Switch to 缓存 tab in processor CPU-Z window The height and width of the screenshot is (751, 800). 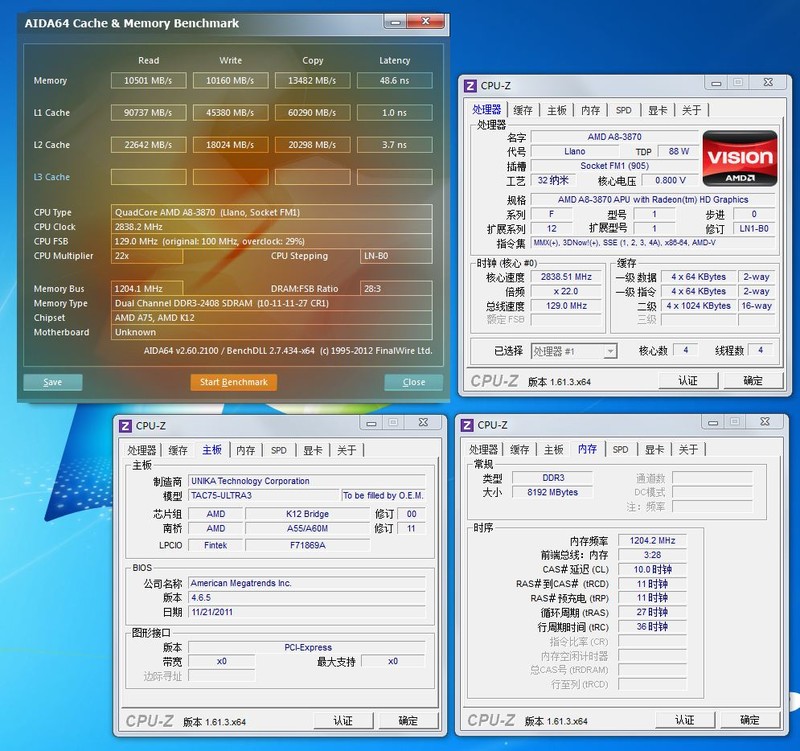tap(522, 110)
